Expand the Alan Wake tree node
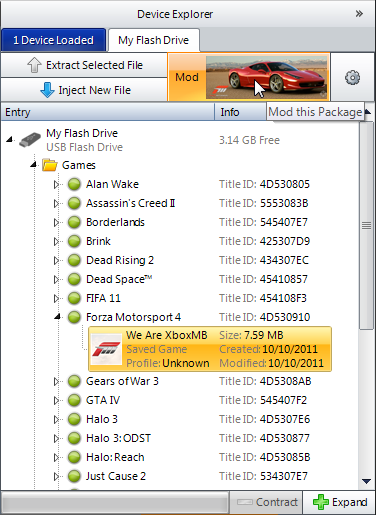376x515 pixels. tap(56, 184)
